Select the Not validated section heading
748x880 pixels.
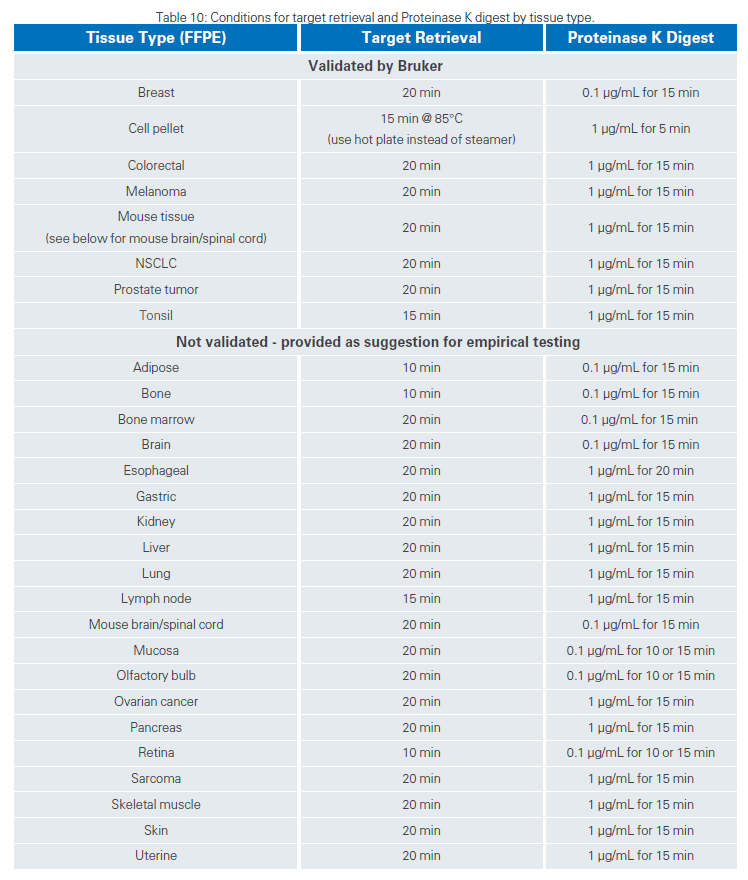pyautogui.click(x=377, y=342)
